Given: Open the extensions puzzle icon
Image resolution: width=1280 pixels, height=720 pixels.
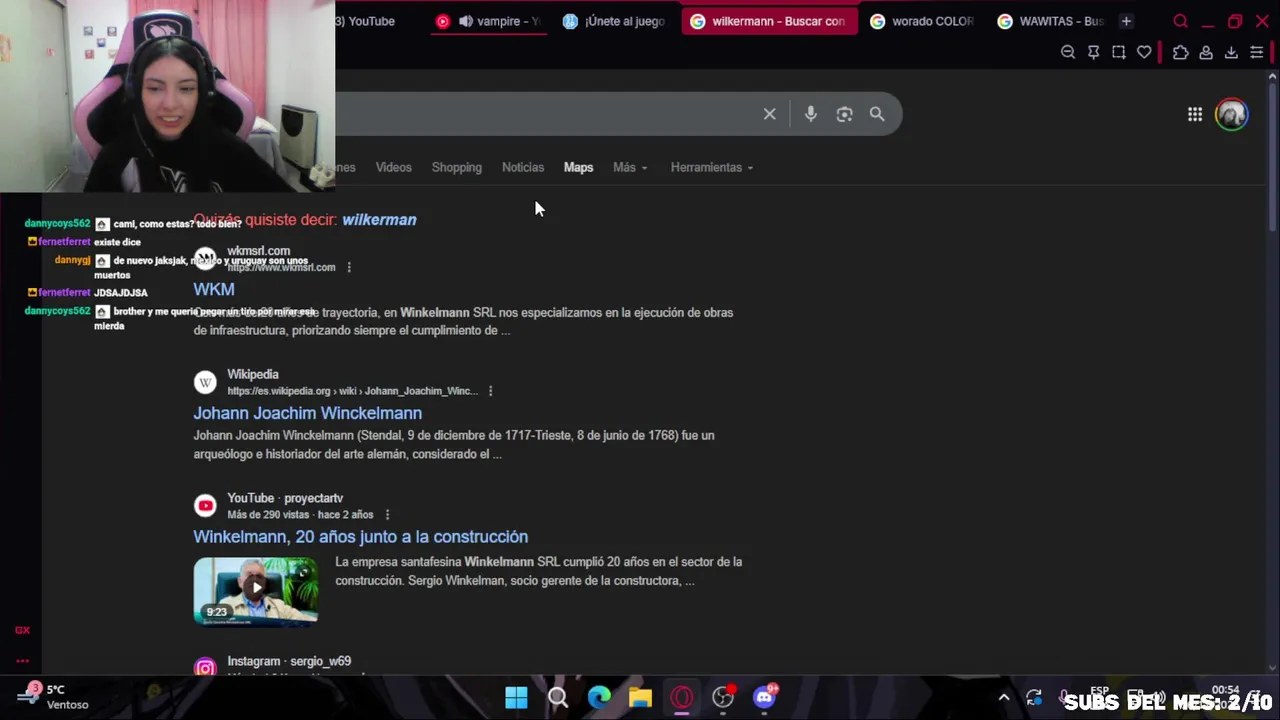Looking at the screenshot, I should [x=1181, y=52].
